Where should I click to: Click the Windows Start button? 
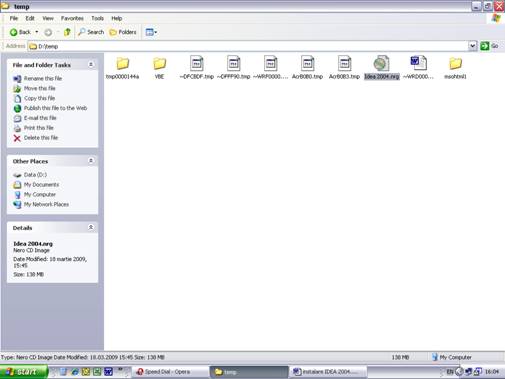click(24, 372)
